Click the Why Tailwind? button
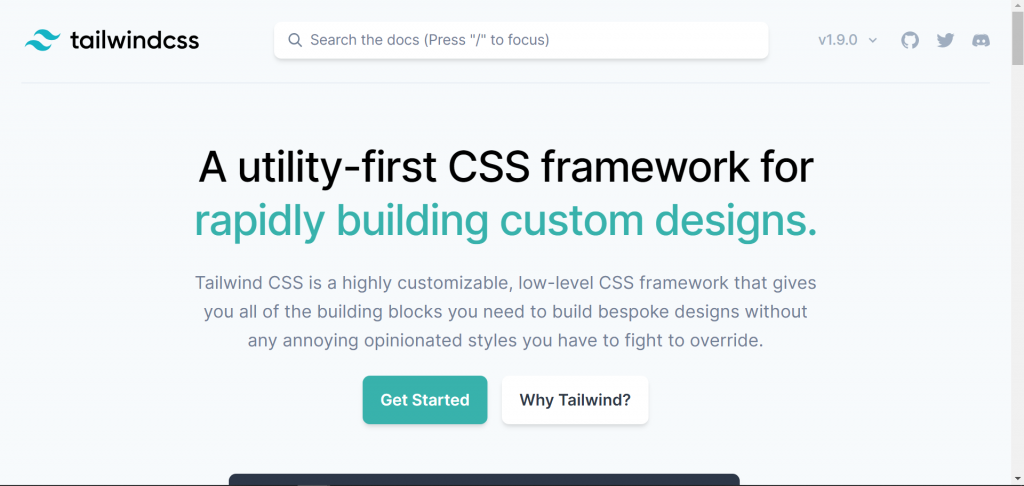The height and width of the screenshot is (486, 1024). 575,400
